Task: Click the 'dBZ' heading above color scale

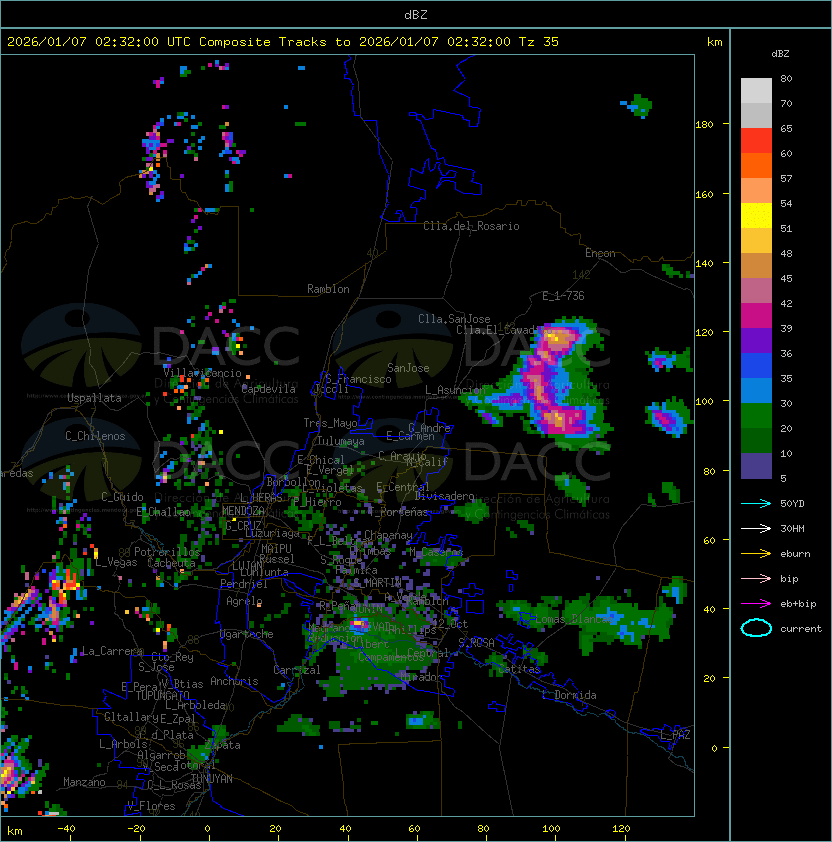Action: pos(780,54)
